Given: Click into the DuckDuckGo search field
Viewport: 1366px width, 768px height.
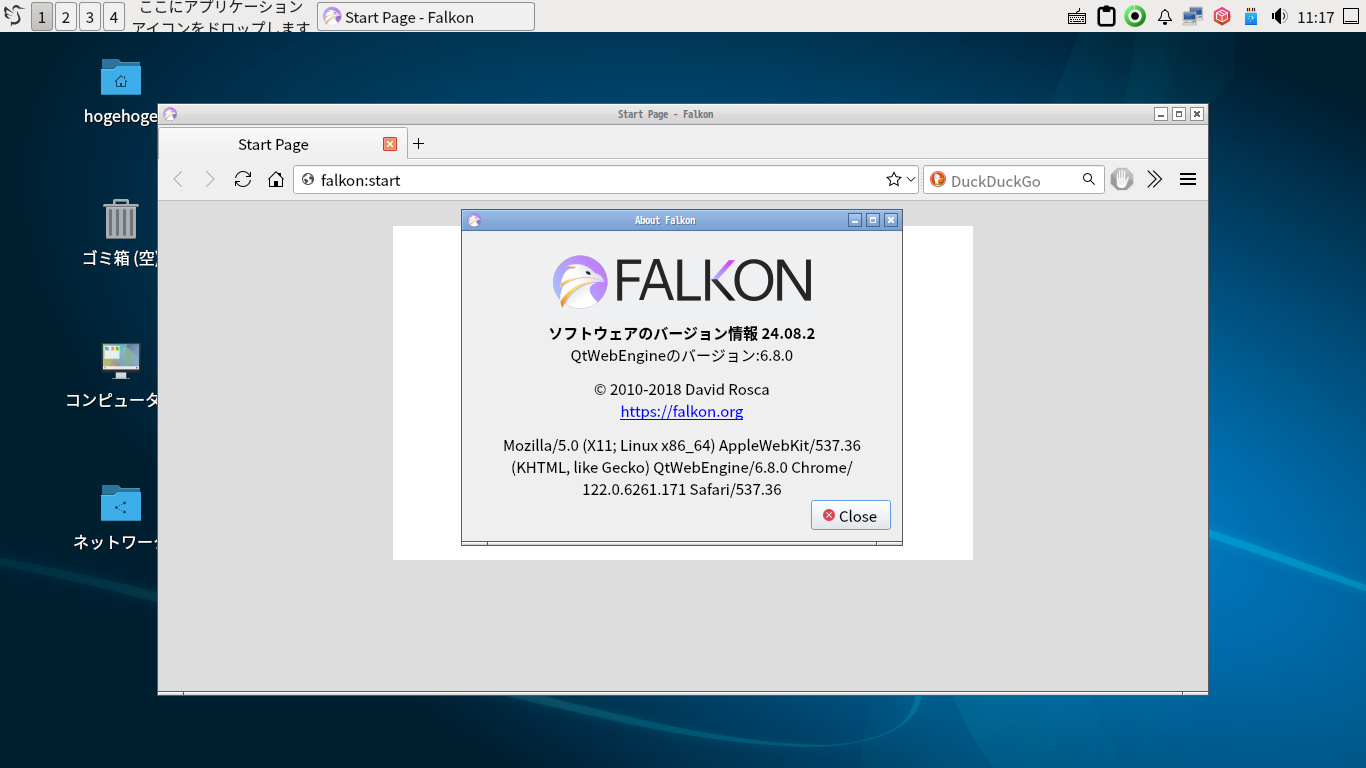Looking at the screenshot, I should coord(1013,180).
